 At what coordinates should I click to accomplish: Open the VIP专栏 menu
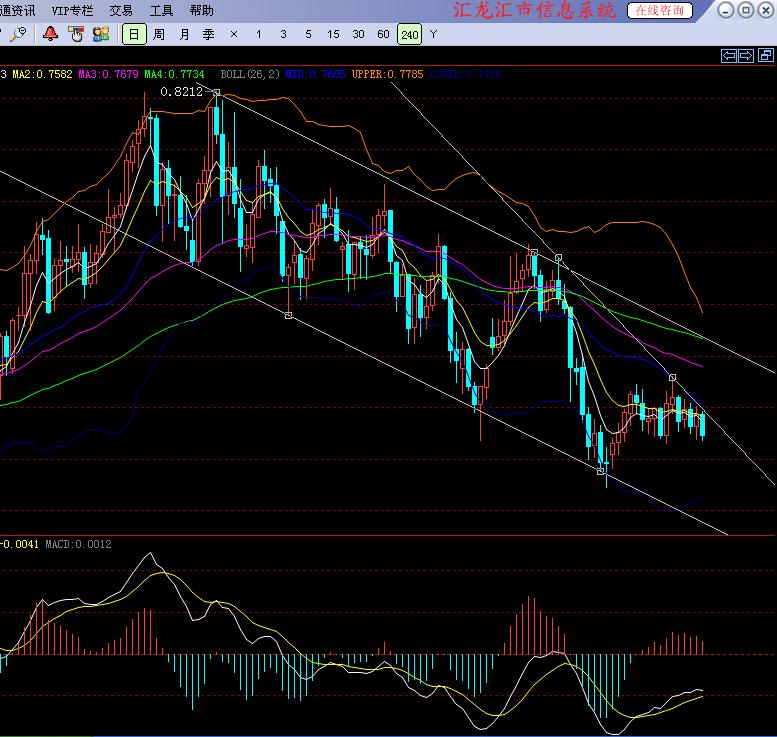pos(72,10)
